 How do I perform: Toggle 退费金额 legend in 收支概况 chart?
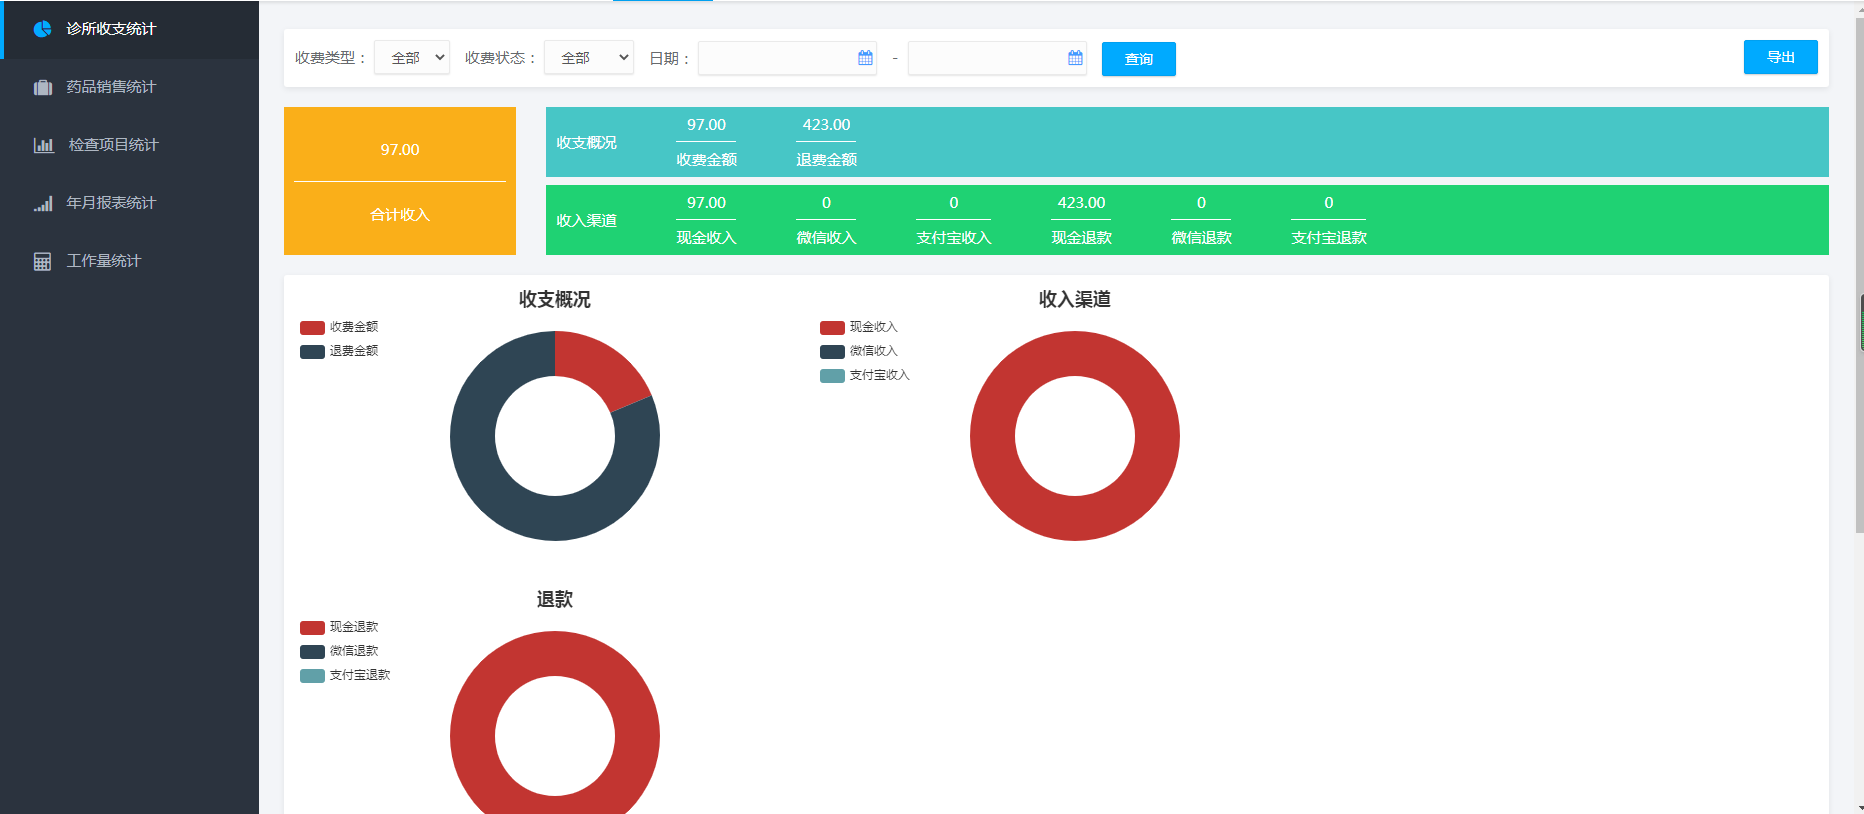coord(340,351)
